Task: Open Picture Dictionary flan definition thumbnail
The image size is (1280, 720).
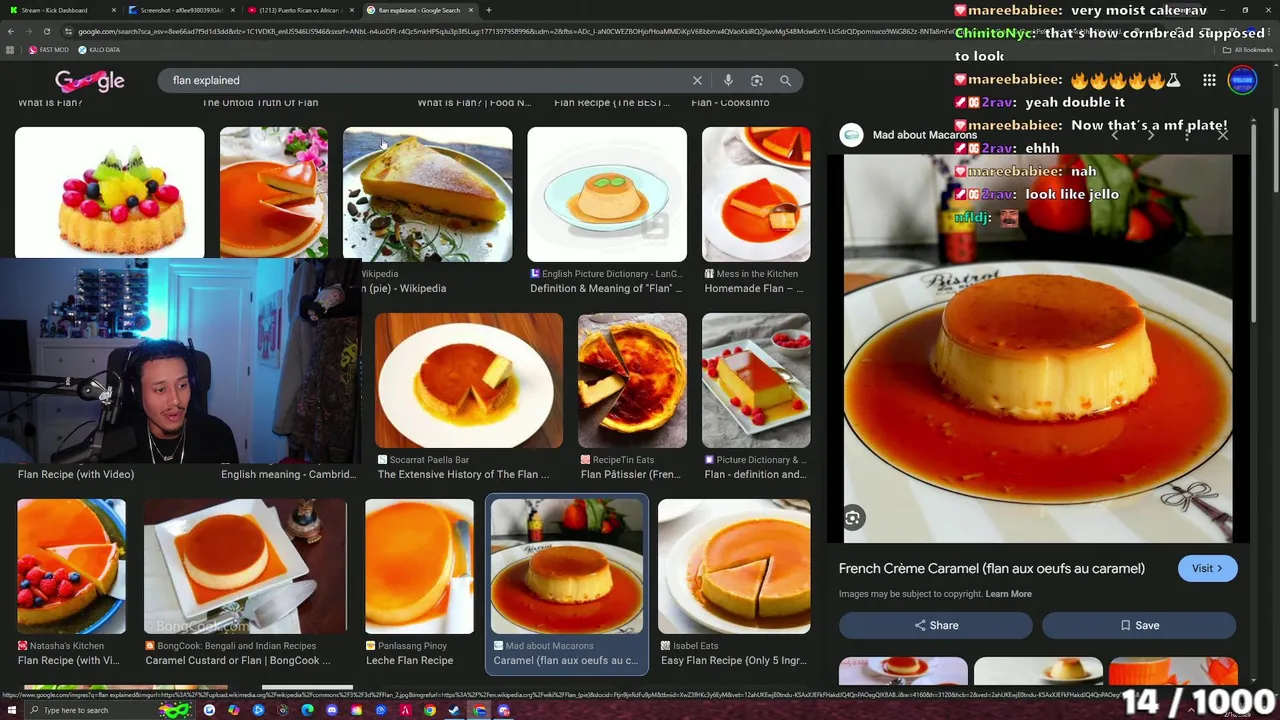Action: 756,380
